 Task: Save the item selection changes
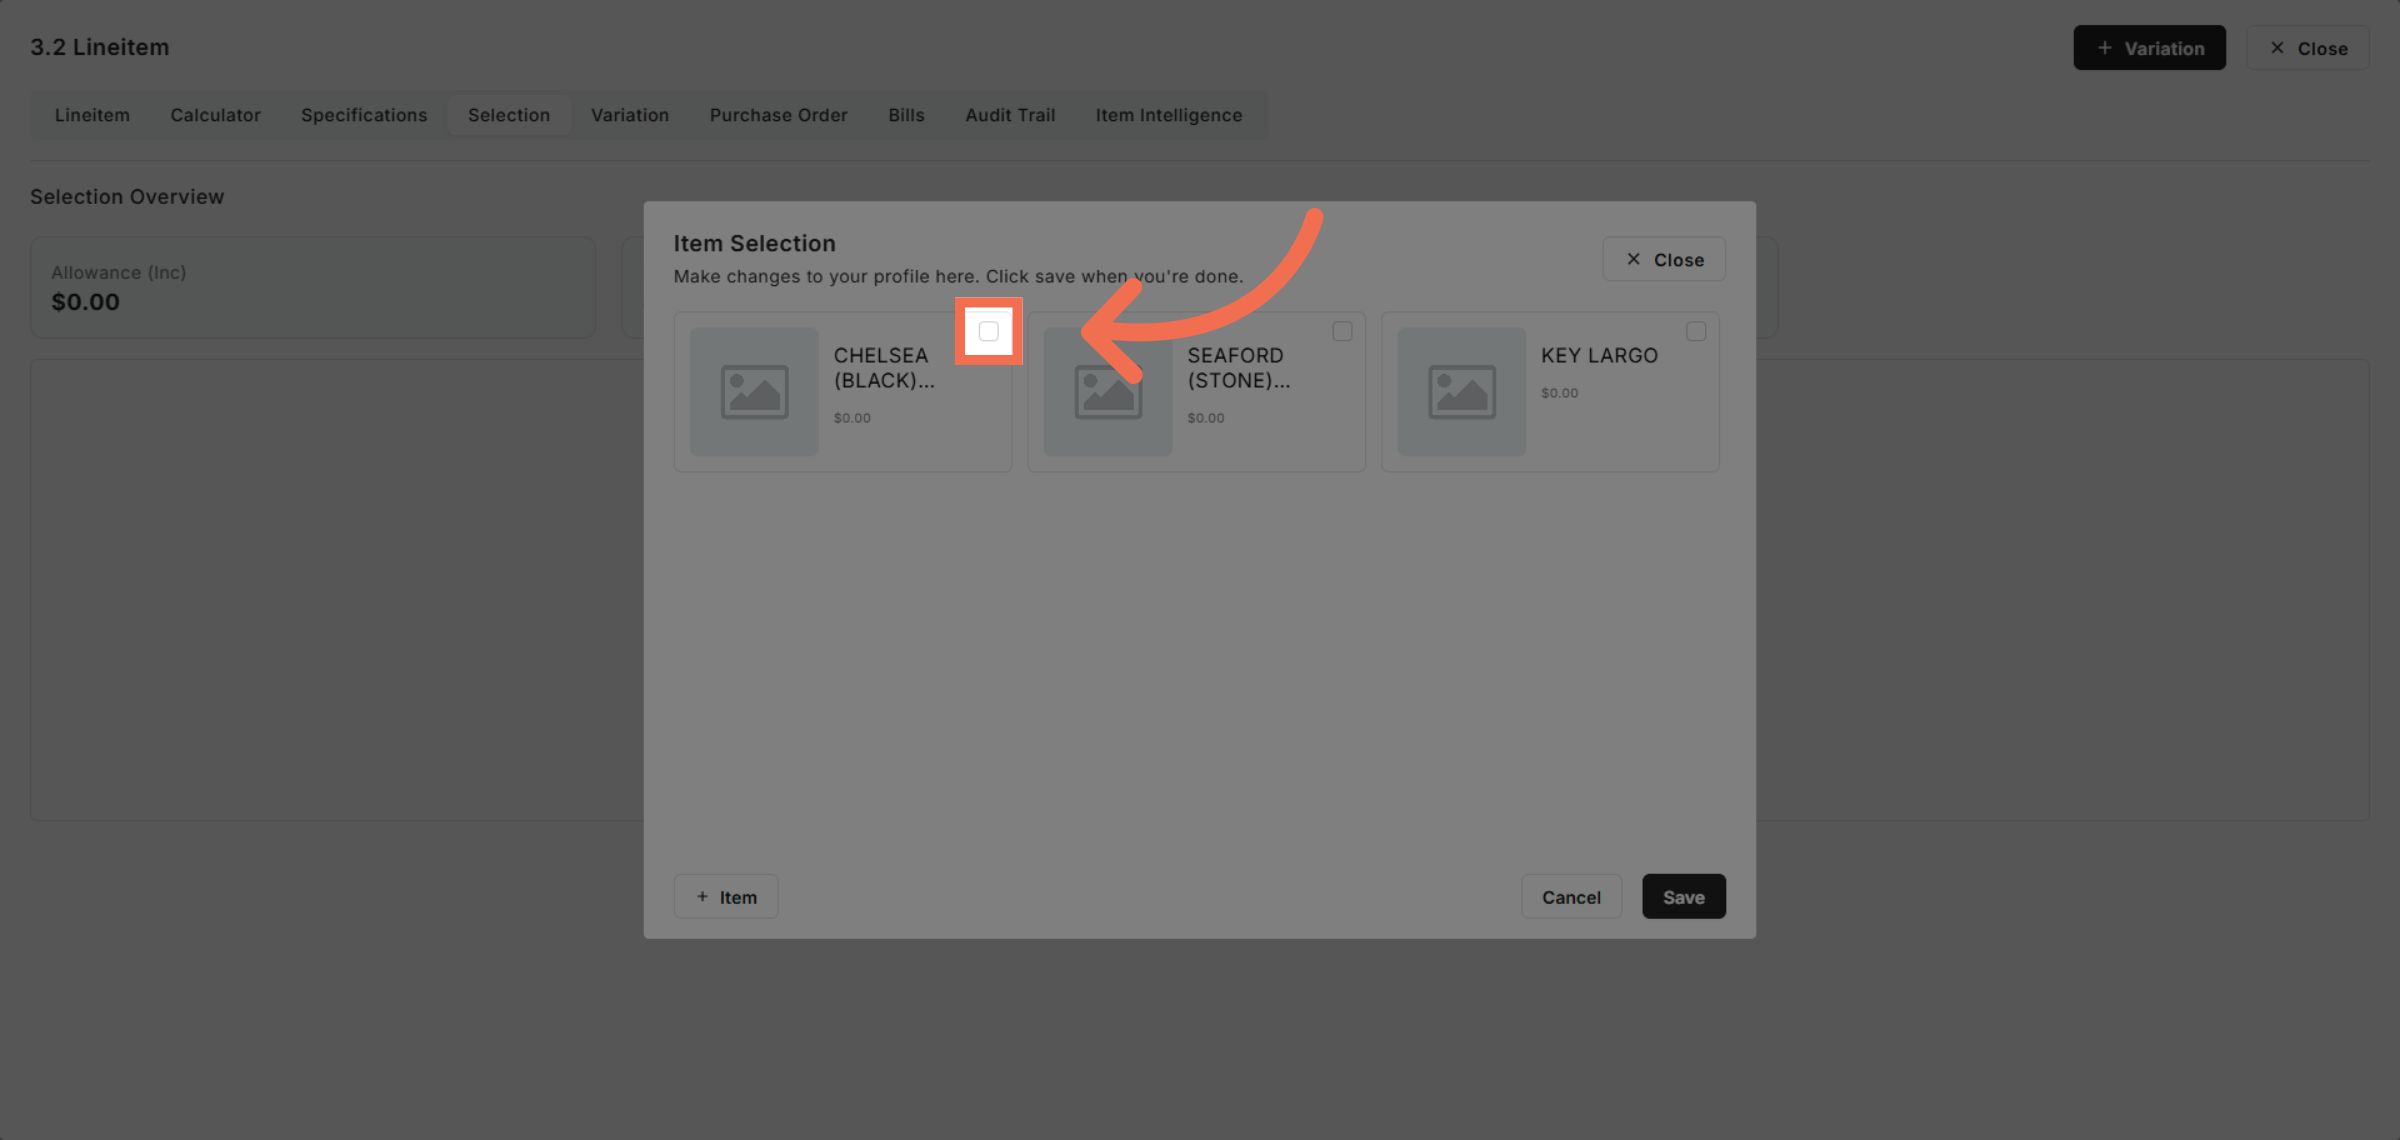pos(1683,896)
